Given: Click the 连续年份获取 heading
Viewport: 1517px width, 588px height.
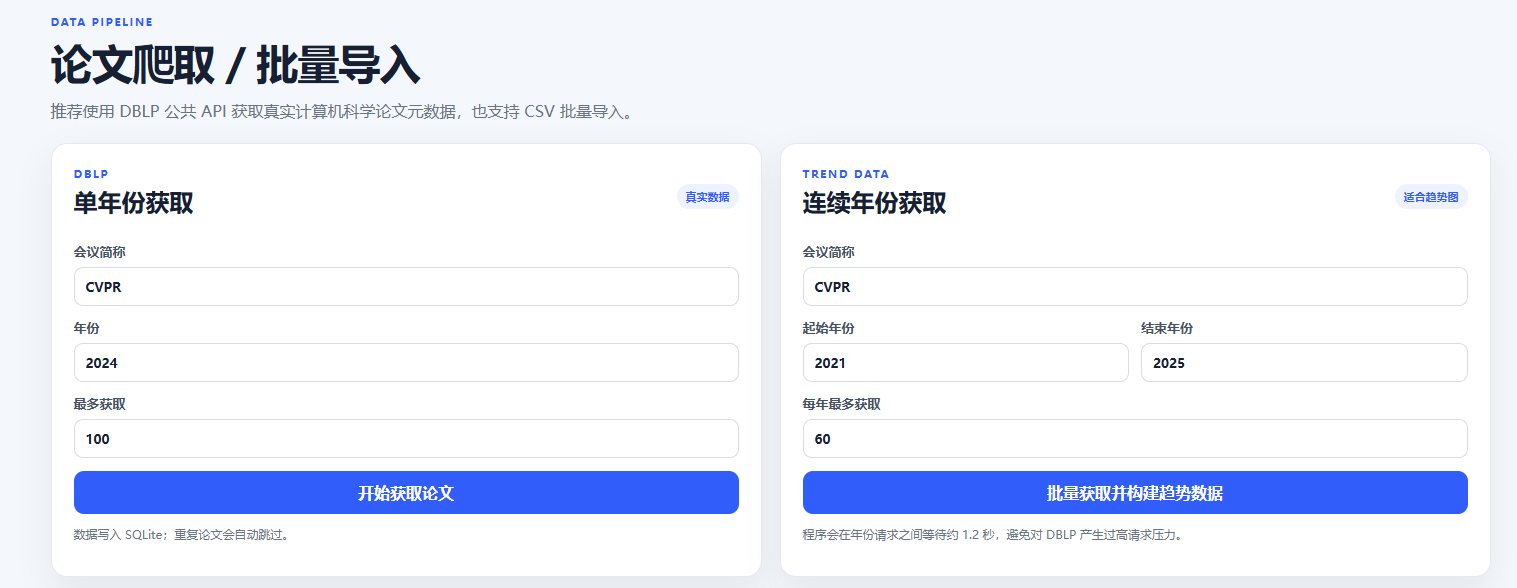Looking at the screenshot, I should (875, 203).
